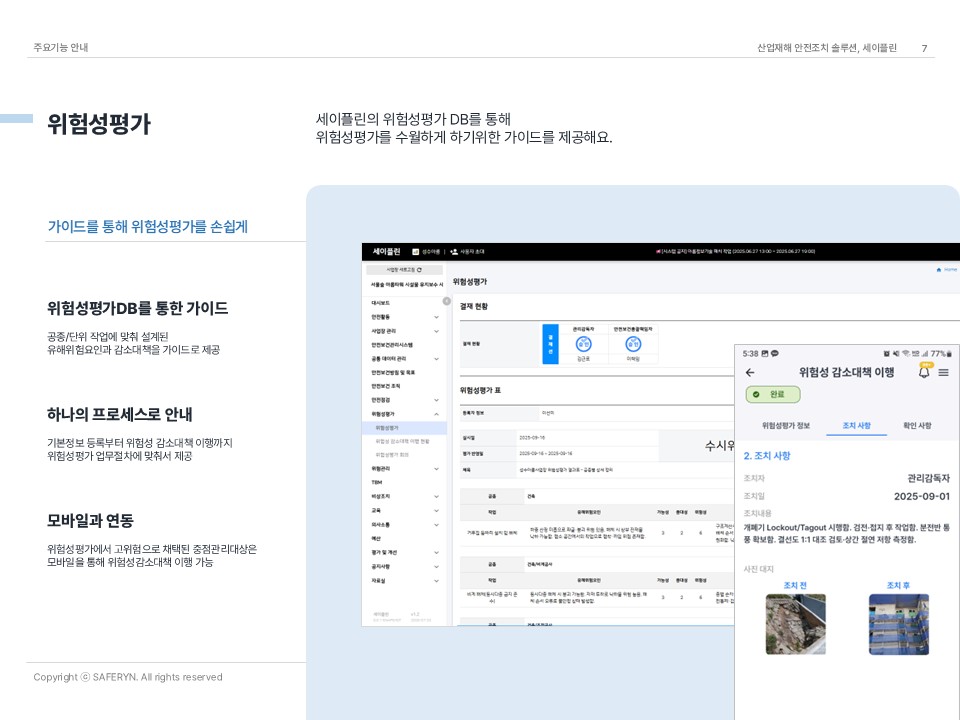Click the green 완료 status badge
Viewport: 960px width, 720px height.
coord(772,395)
